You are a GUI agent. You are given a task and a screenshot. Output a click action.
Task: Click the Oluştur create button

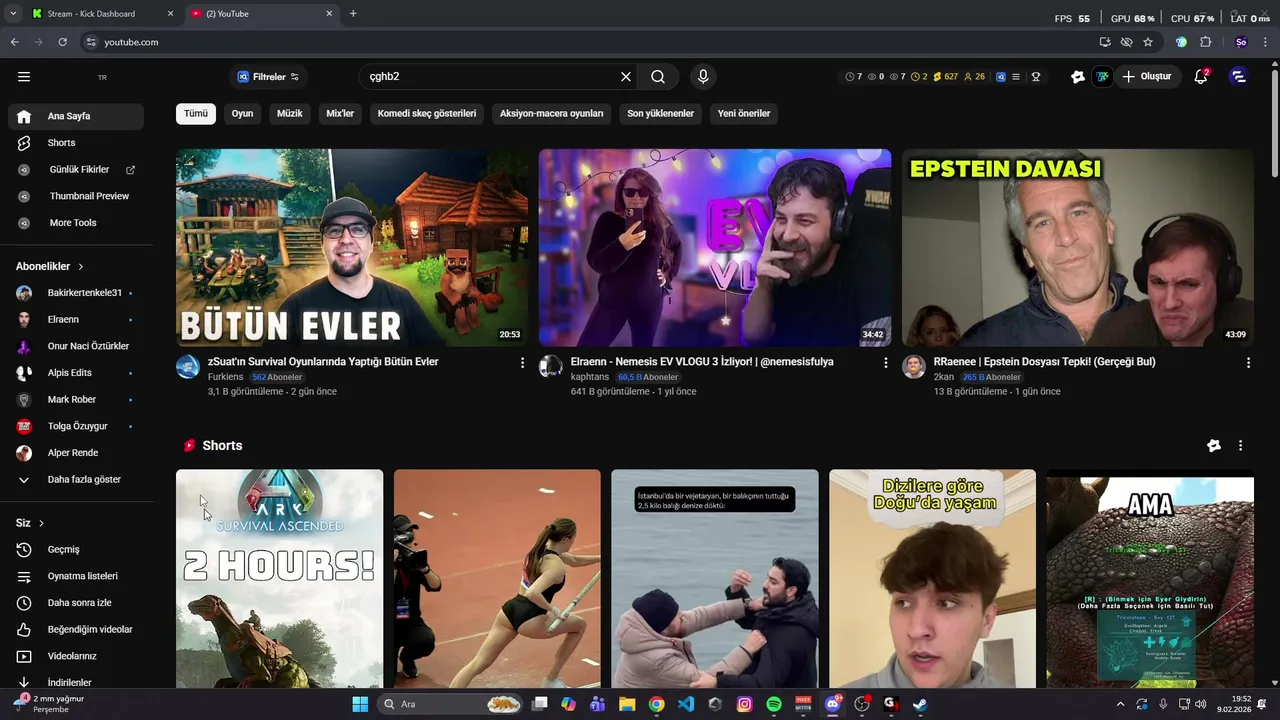[x=1148, y=77]
